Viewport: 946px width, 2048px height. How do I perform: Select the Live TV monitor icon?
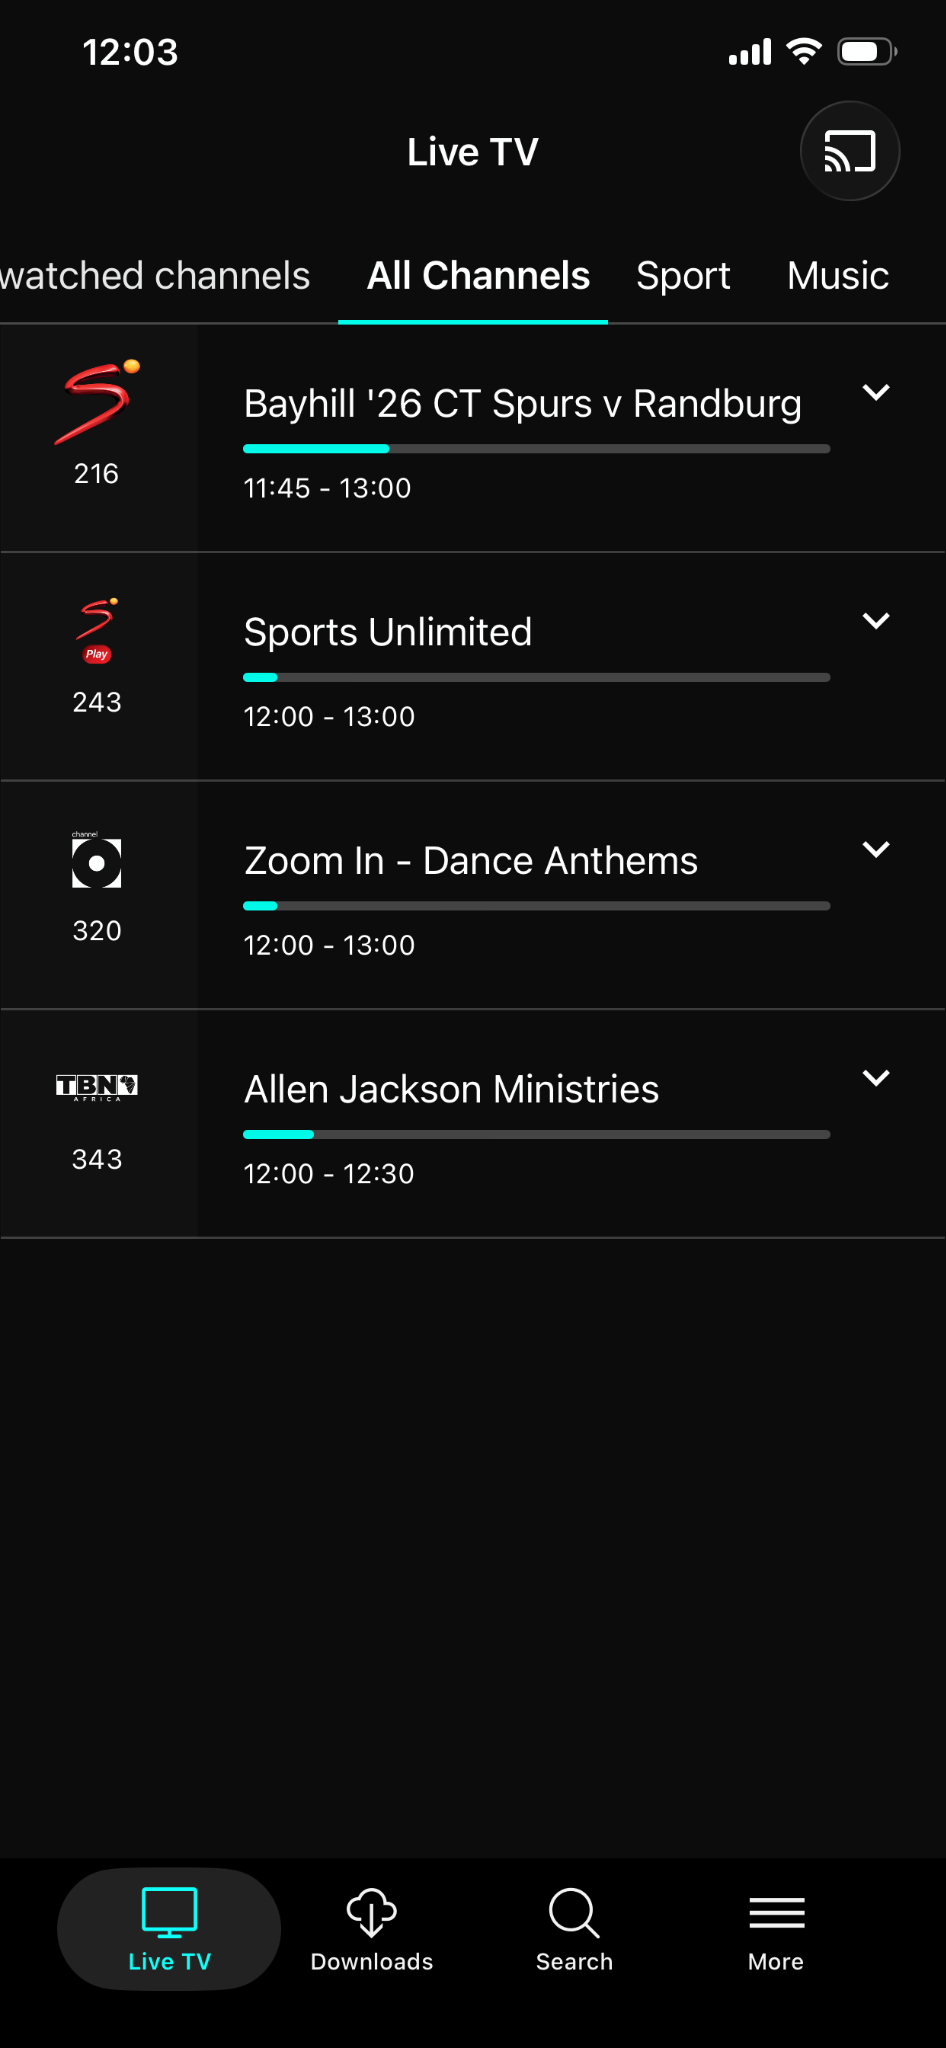(169, 1912)
